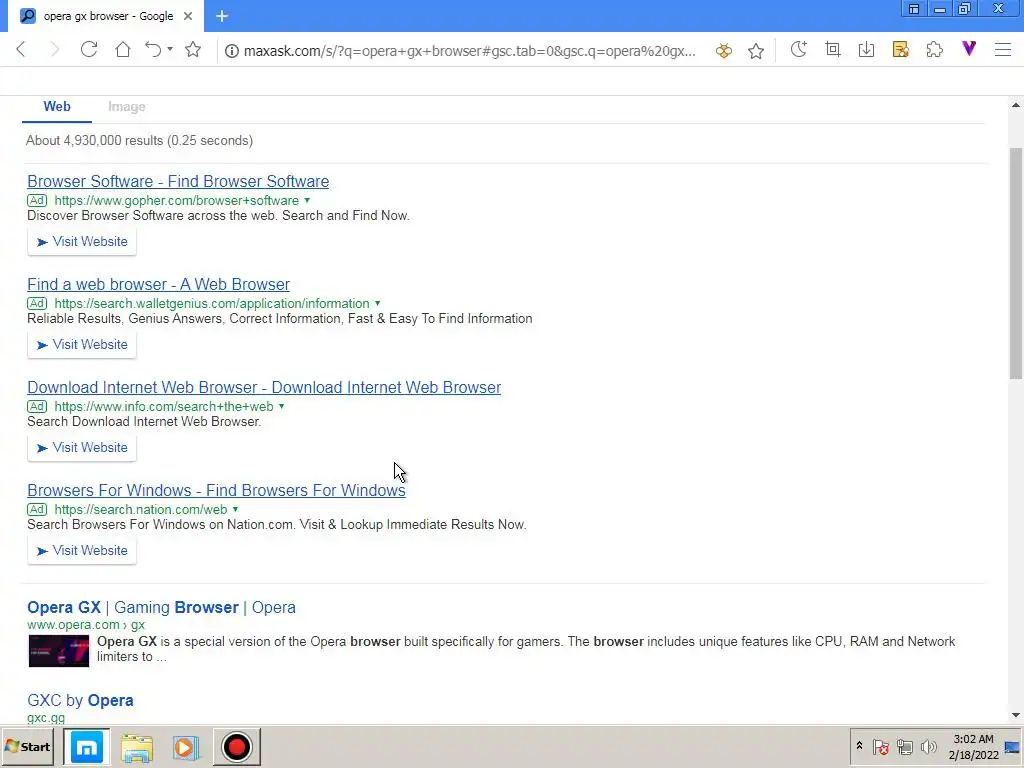Expand search.nation.com ad options arrow

[x=235, y=509]
